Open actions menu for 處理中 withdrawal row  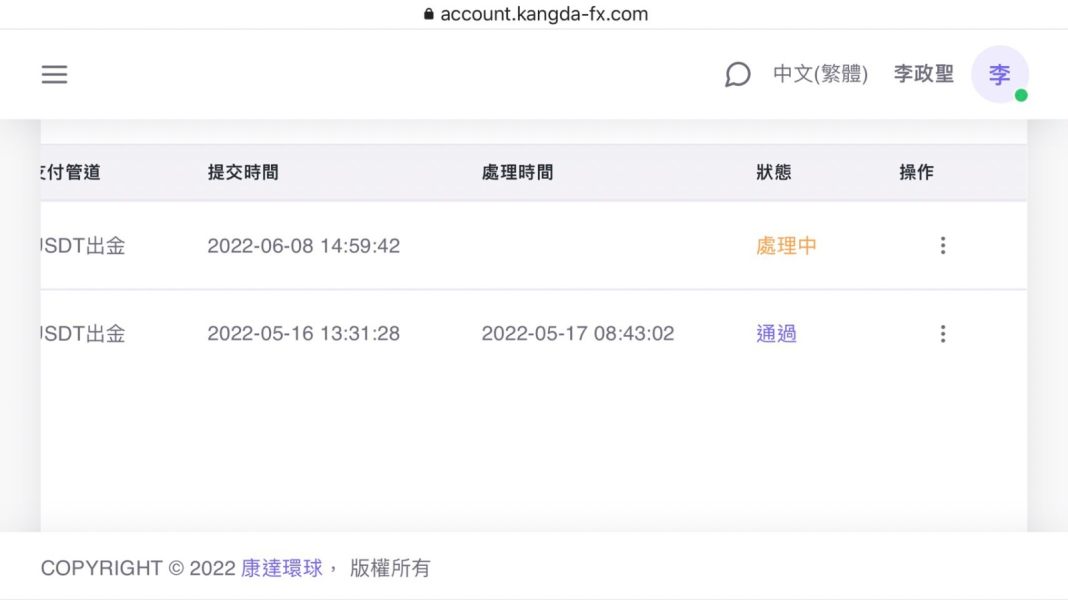[x=943, y=245]
